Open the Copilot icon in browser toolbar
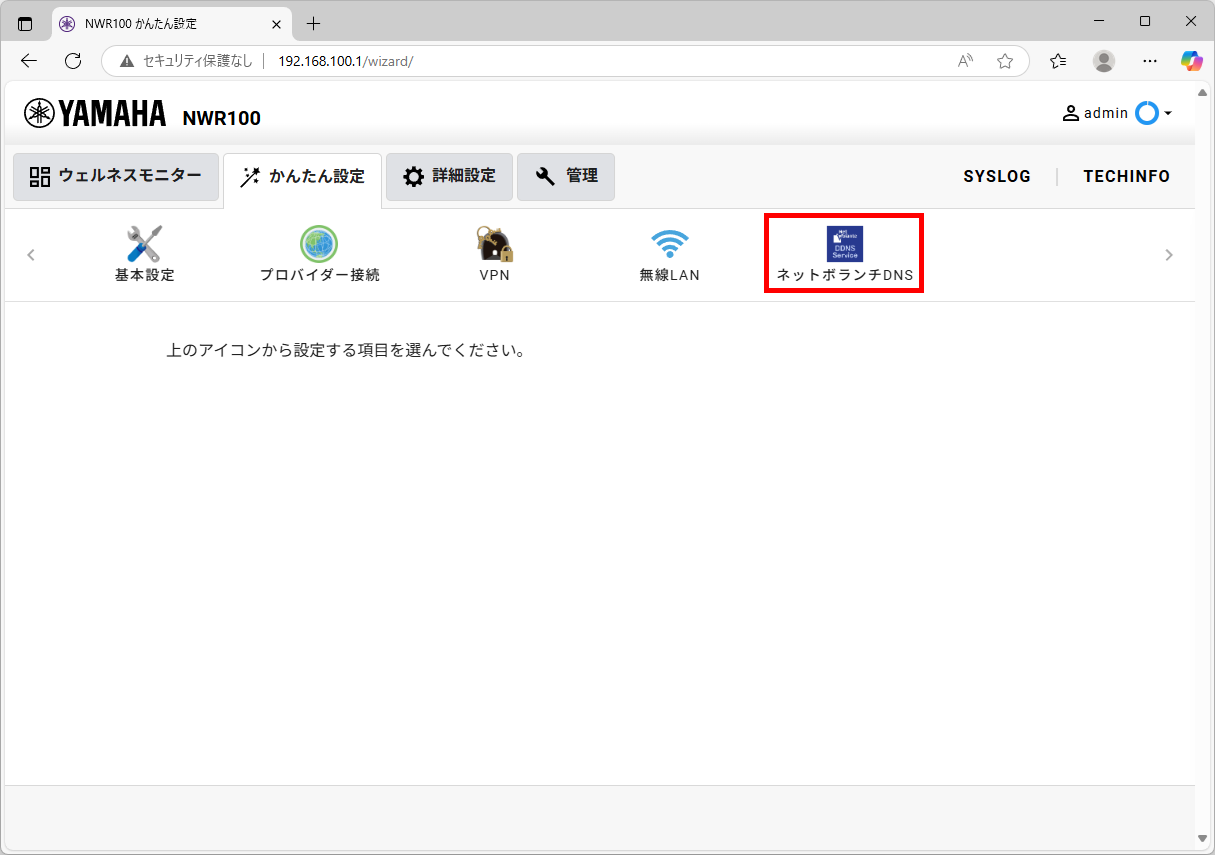 (1191, 61)
